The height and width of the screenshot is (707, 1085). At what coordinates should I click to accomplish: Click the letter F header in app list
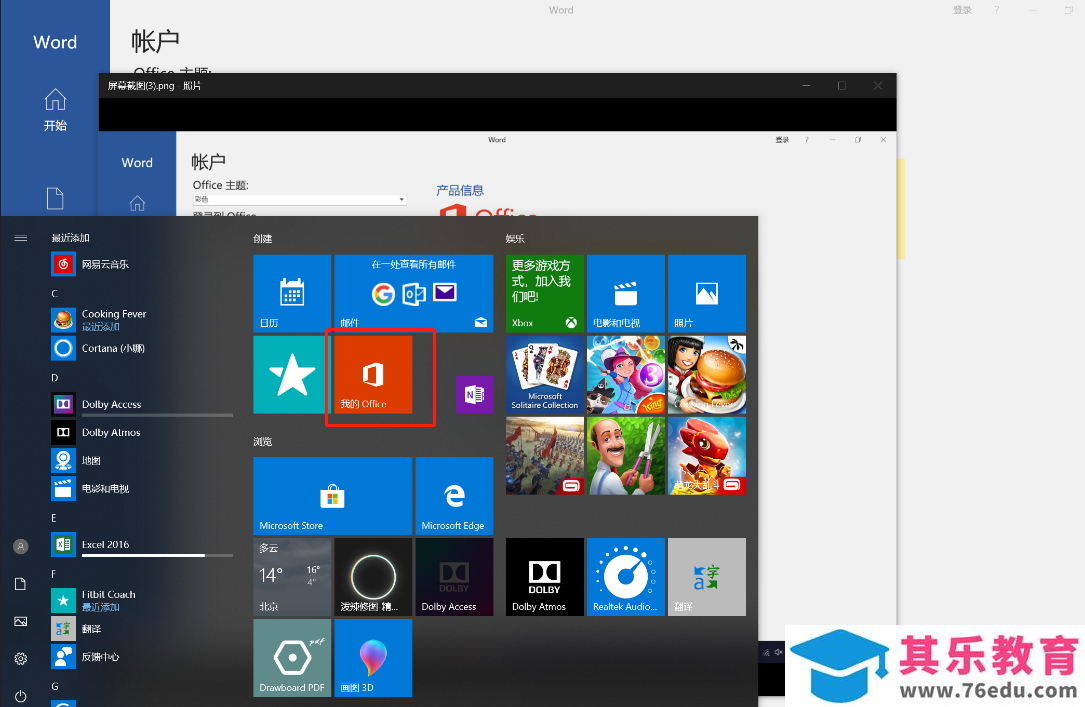tap(54, 574)
